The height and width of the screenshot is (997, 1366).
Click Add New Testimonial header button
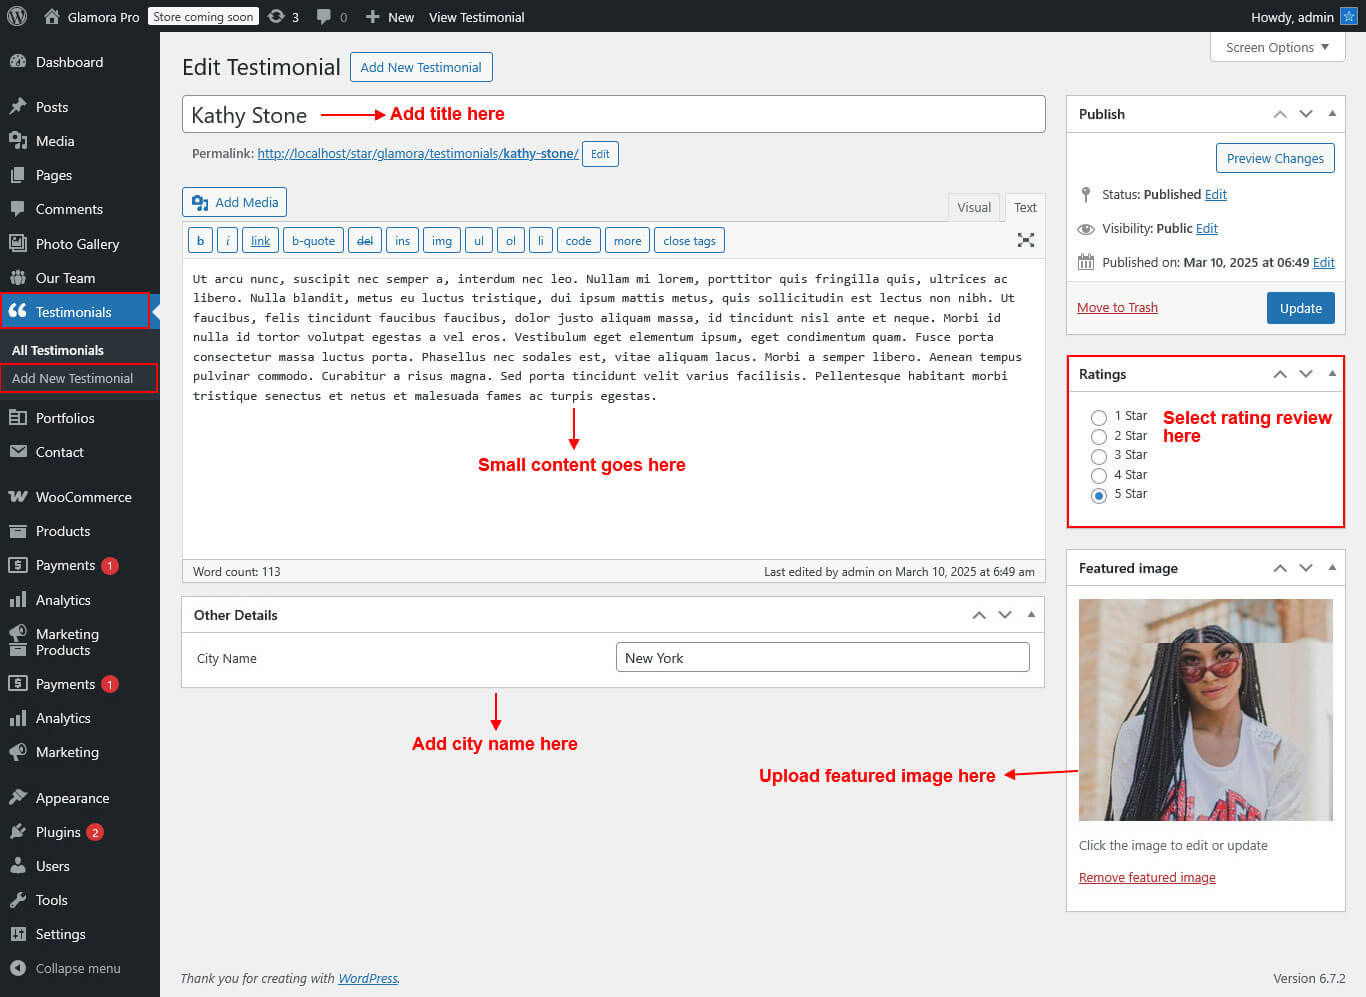click(421, 67)
